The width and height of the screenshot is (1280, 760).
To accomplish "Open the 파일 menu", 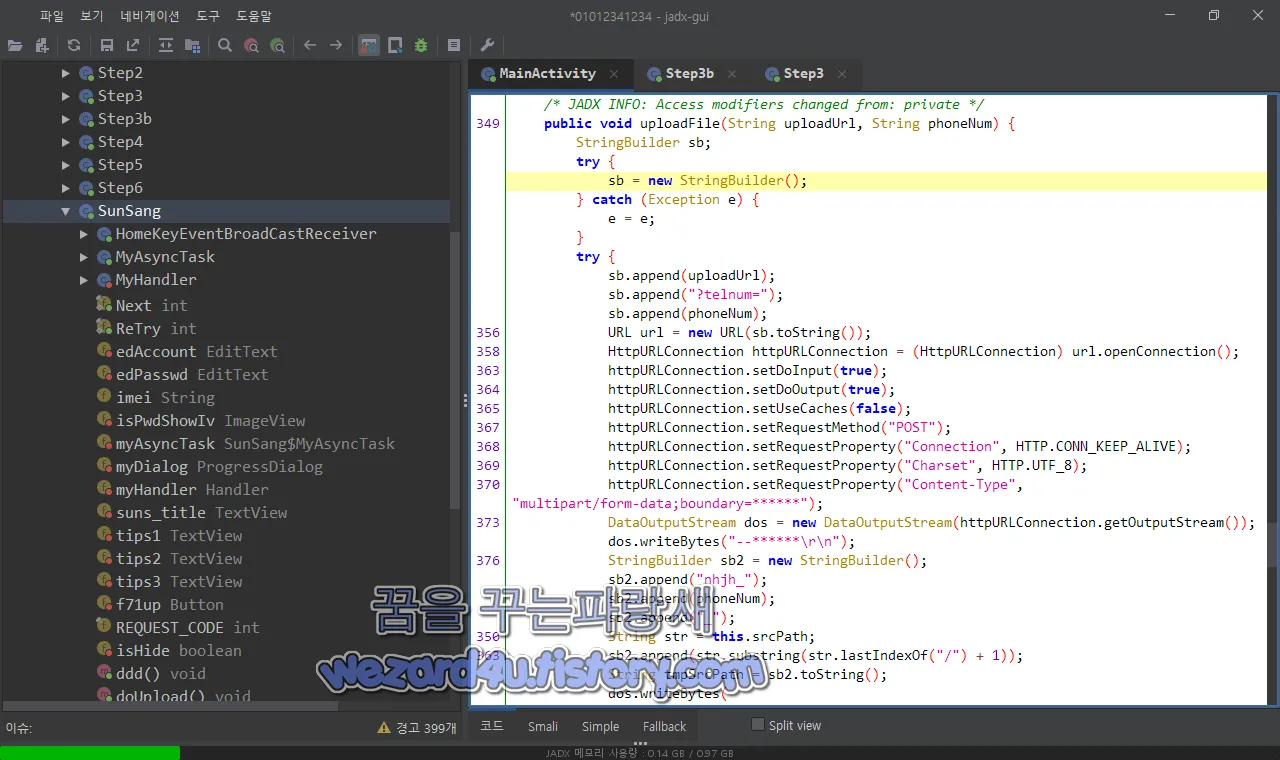I will (x=52, y=16).
